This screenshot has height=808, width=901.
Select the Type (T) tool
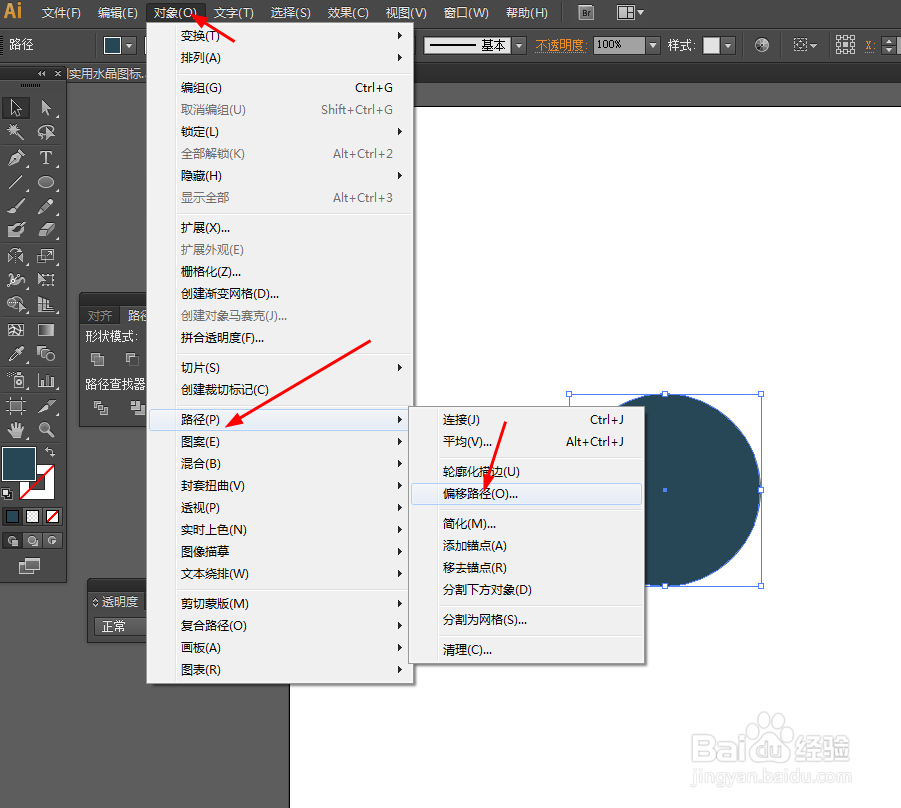pos(46,157)
